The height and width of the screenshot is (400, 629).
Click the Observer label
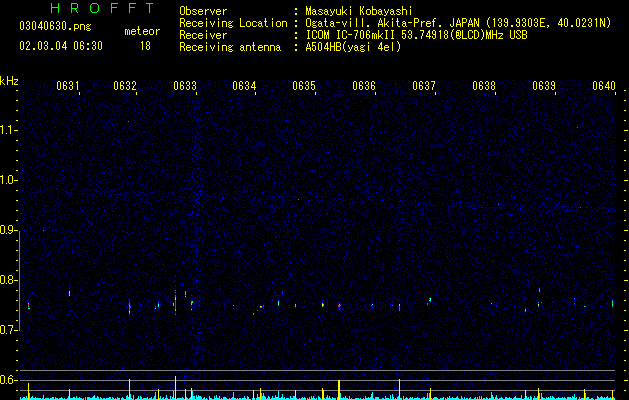point(203,11)
